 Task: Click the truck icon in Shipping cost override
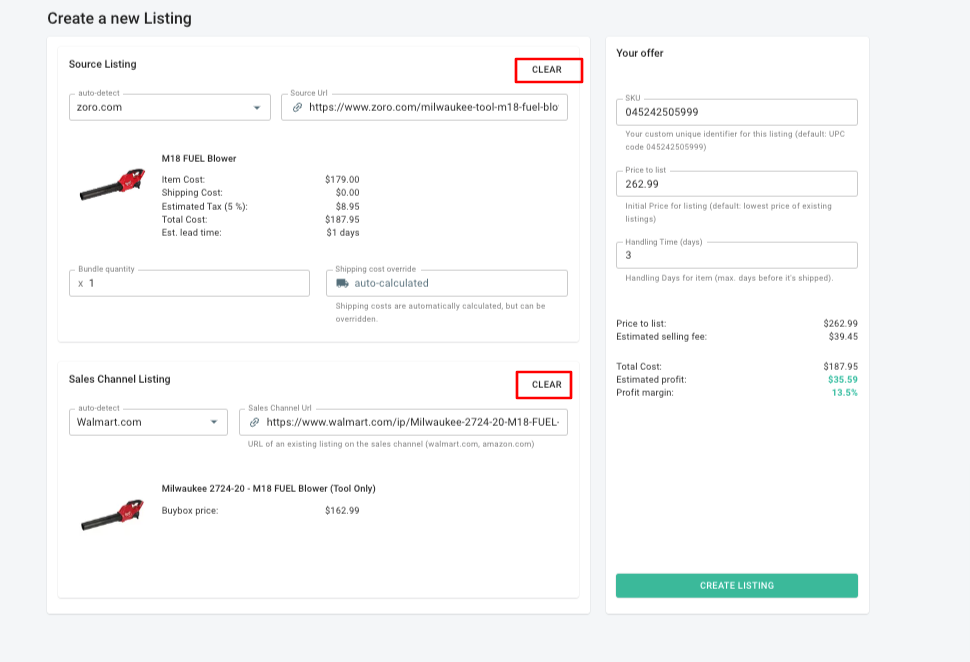click(342, 283)
